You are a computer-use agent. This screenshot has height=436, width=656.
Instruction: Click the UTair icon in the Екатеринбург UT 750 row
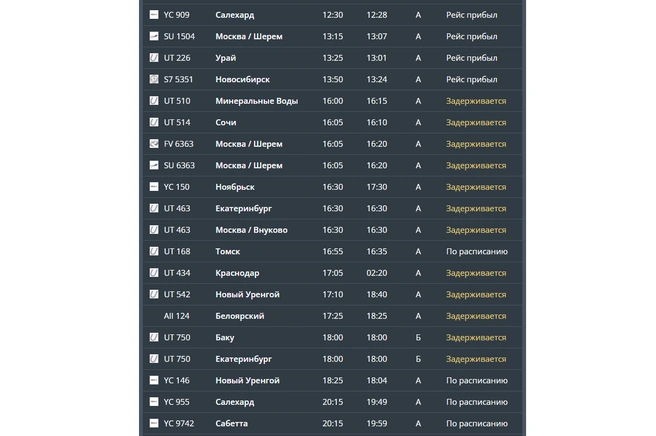154,359
